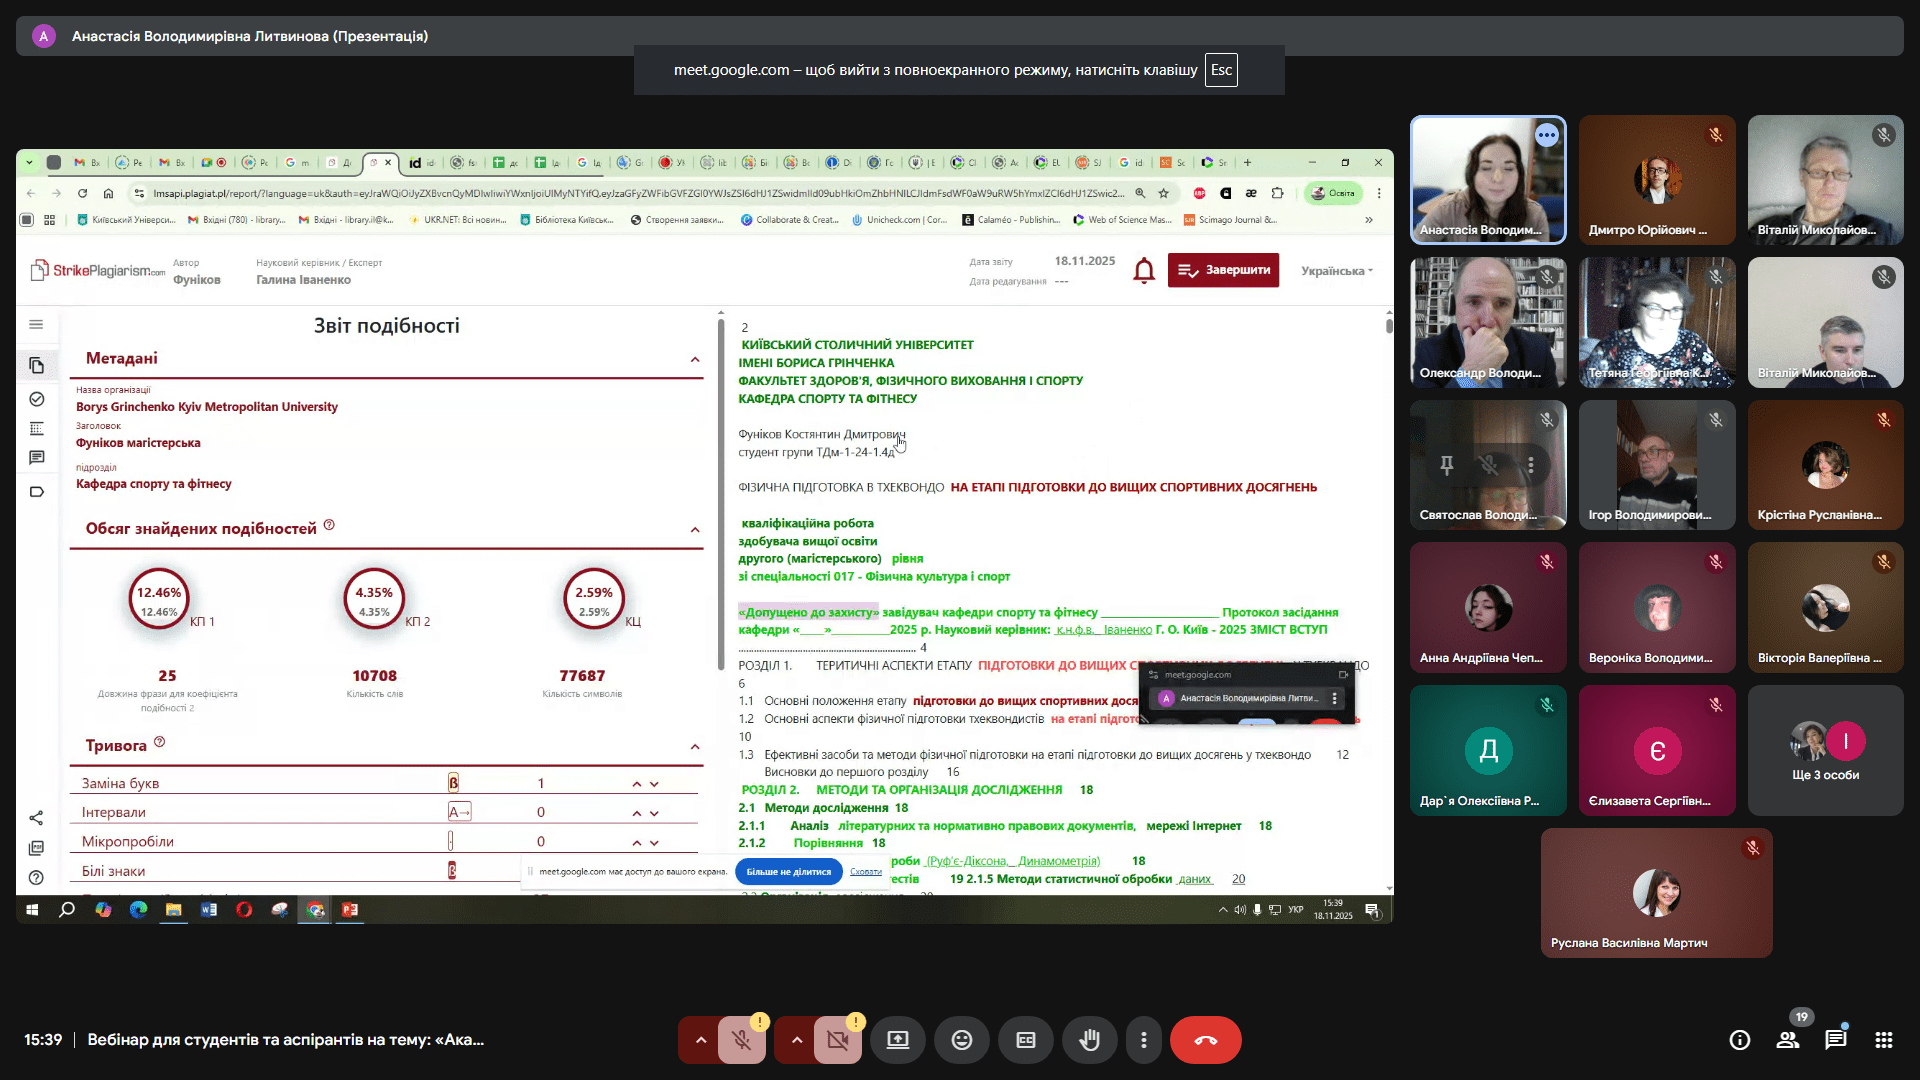Click the red leave call button
This screenshot has width=1920, height=1080.
[1205, 1040]
